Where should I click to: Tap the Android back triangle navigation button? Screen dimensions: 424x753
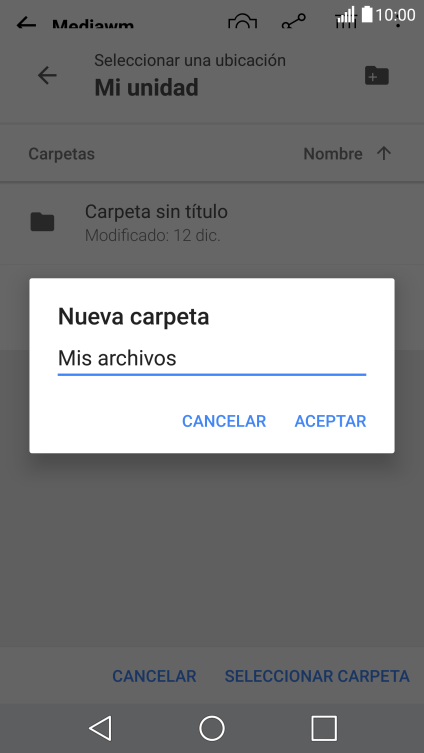click(100, 728)
